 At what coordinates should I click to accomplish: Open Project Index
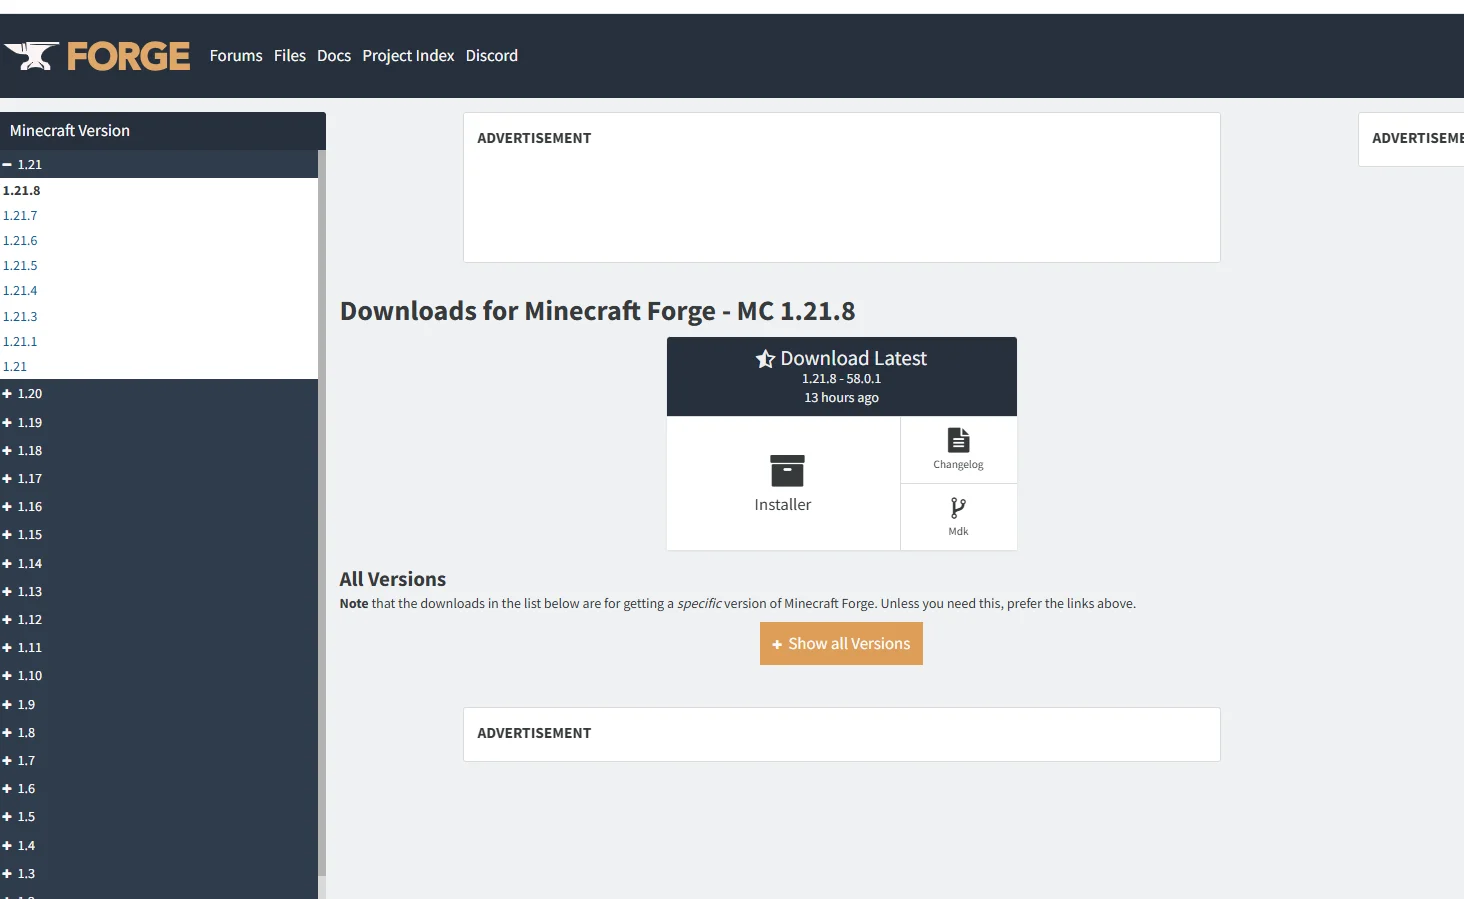(408, 56)
